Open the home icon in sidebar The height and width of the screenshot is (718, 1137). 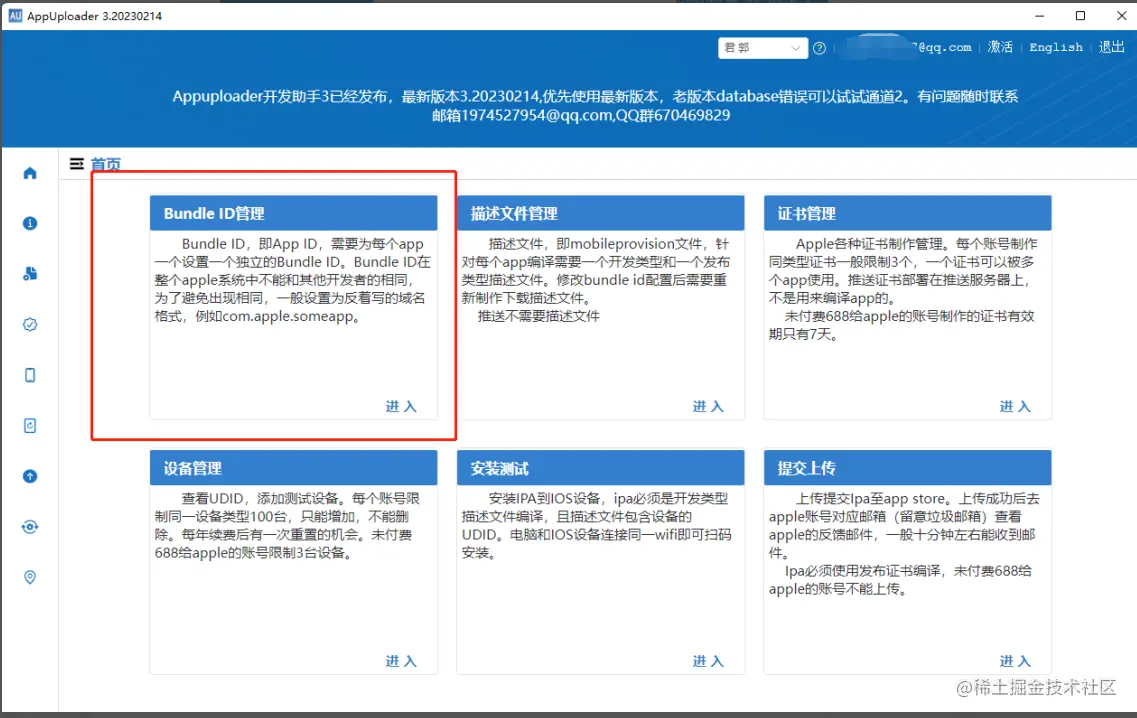(30, 173)
